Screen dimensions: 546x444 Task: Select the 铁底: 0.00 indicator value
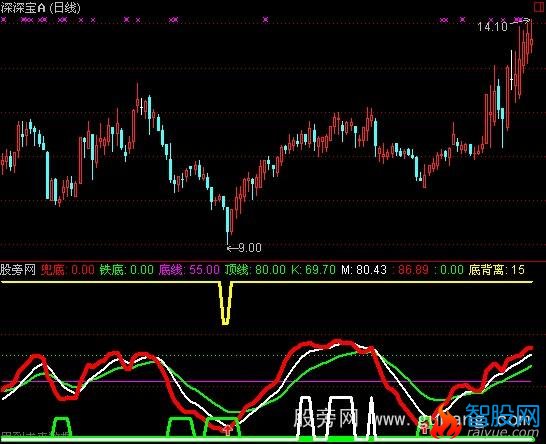click(x=127, y=270)
